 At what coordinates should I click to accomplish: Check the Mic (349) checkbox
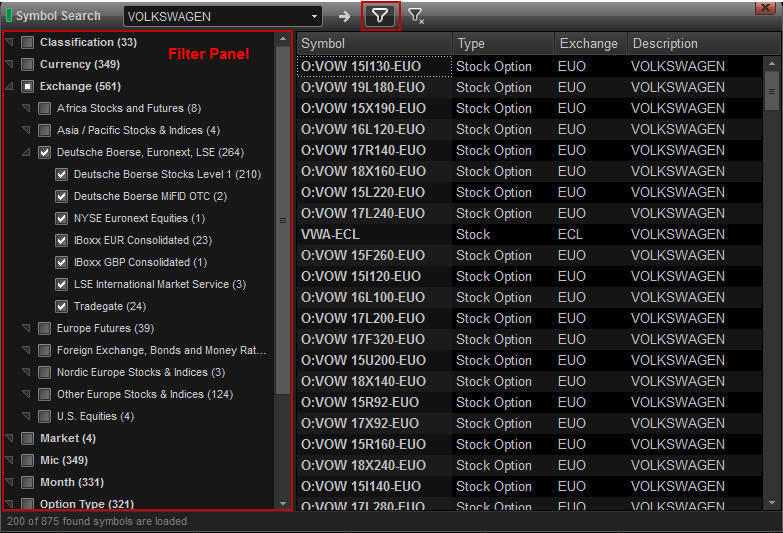[27, 460]
